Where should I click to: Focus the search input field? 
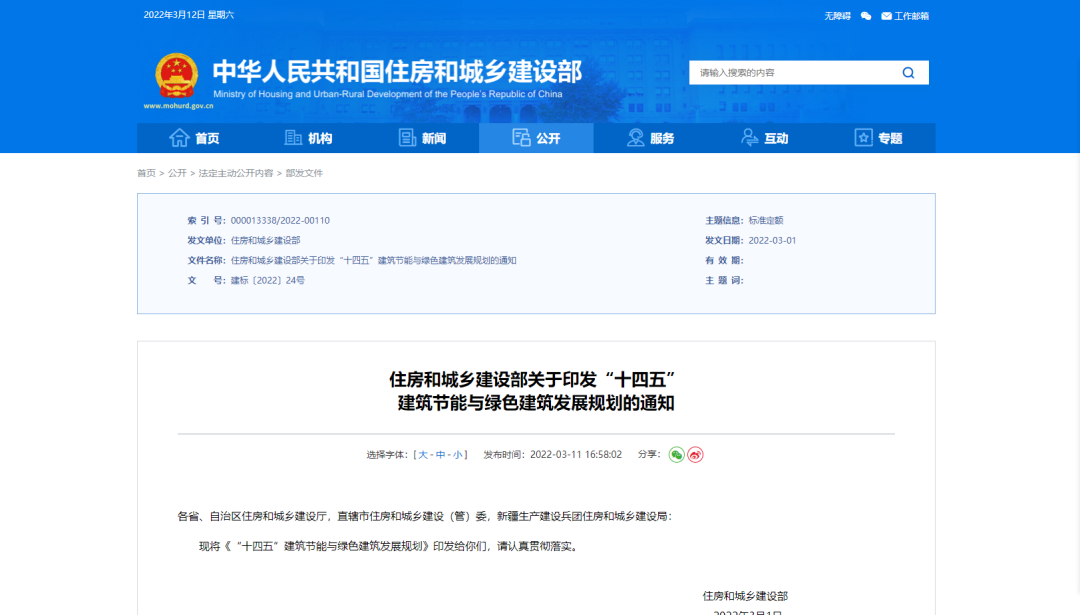[790, 73]
